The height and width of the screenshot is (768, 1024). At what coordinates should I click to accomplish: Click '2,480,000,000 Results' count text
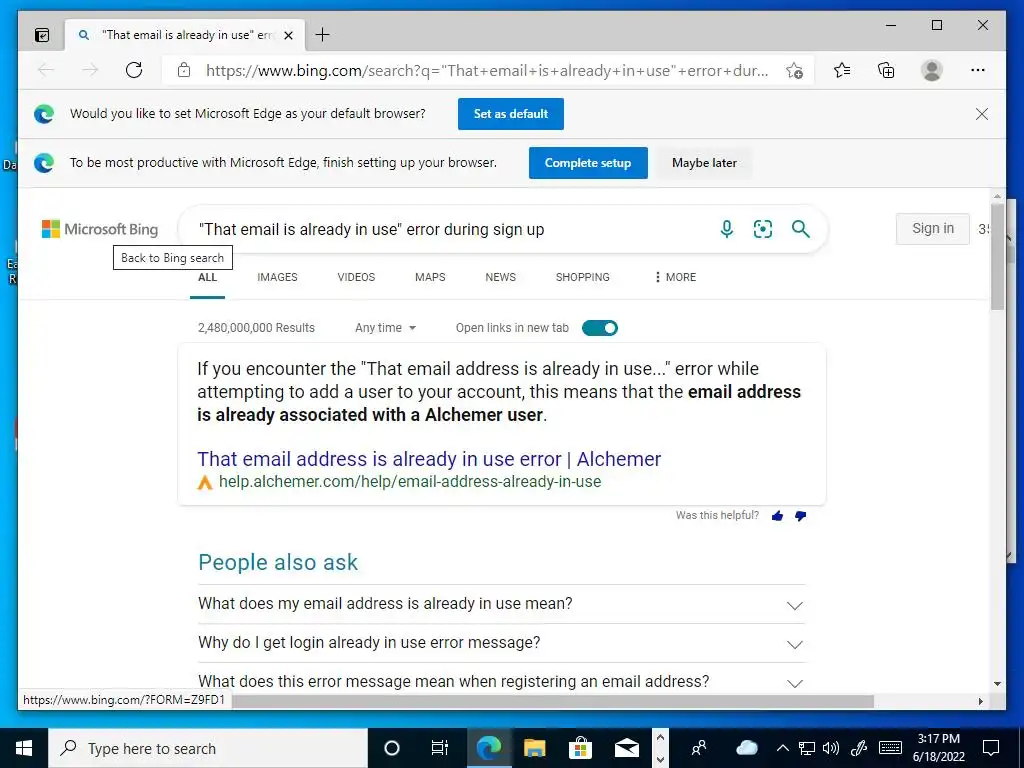(256, 328)
